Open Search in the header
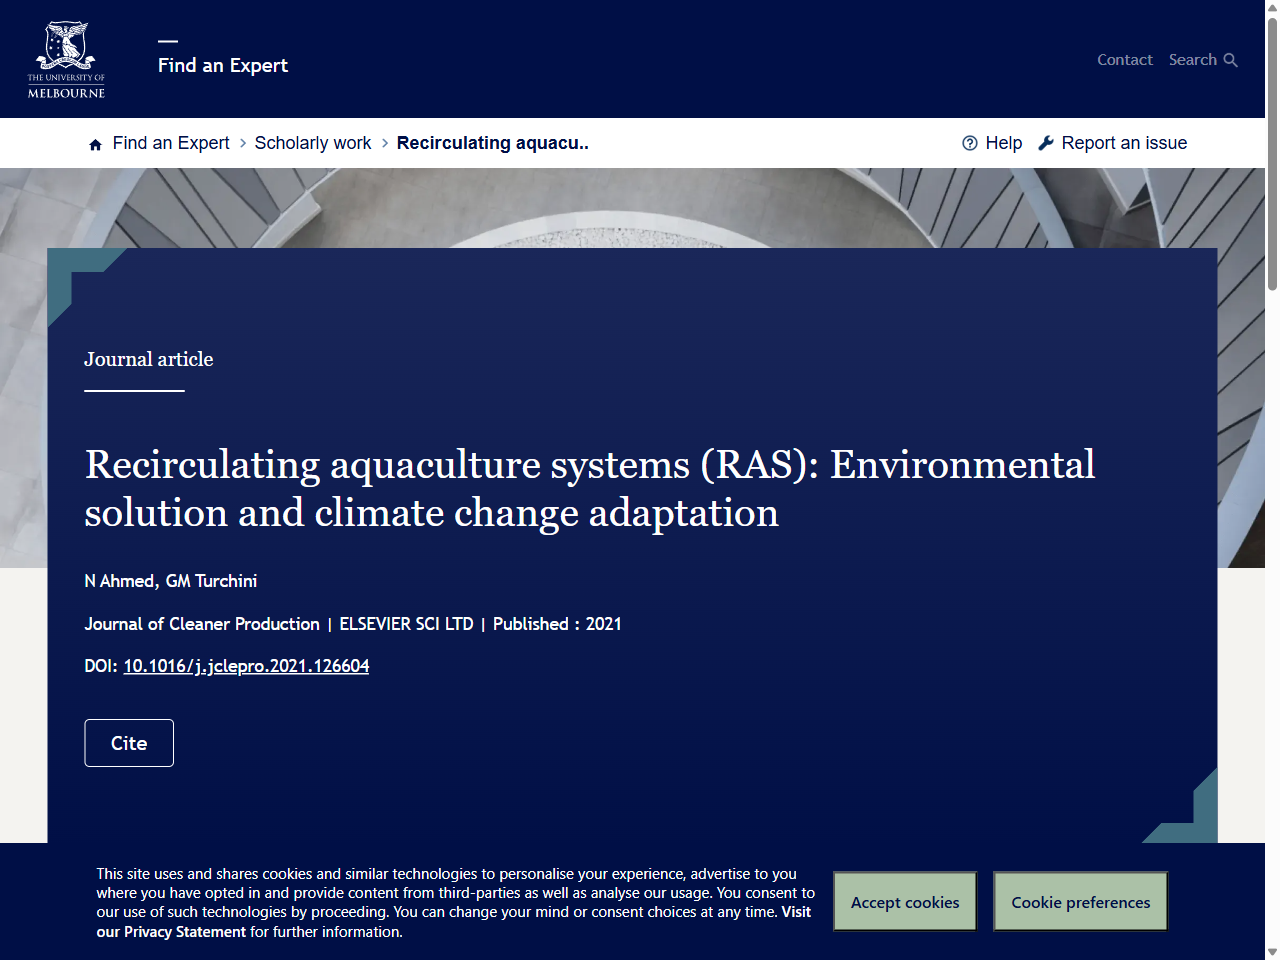The image size is (1280, 960). (1193, 60)
